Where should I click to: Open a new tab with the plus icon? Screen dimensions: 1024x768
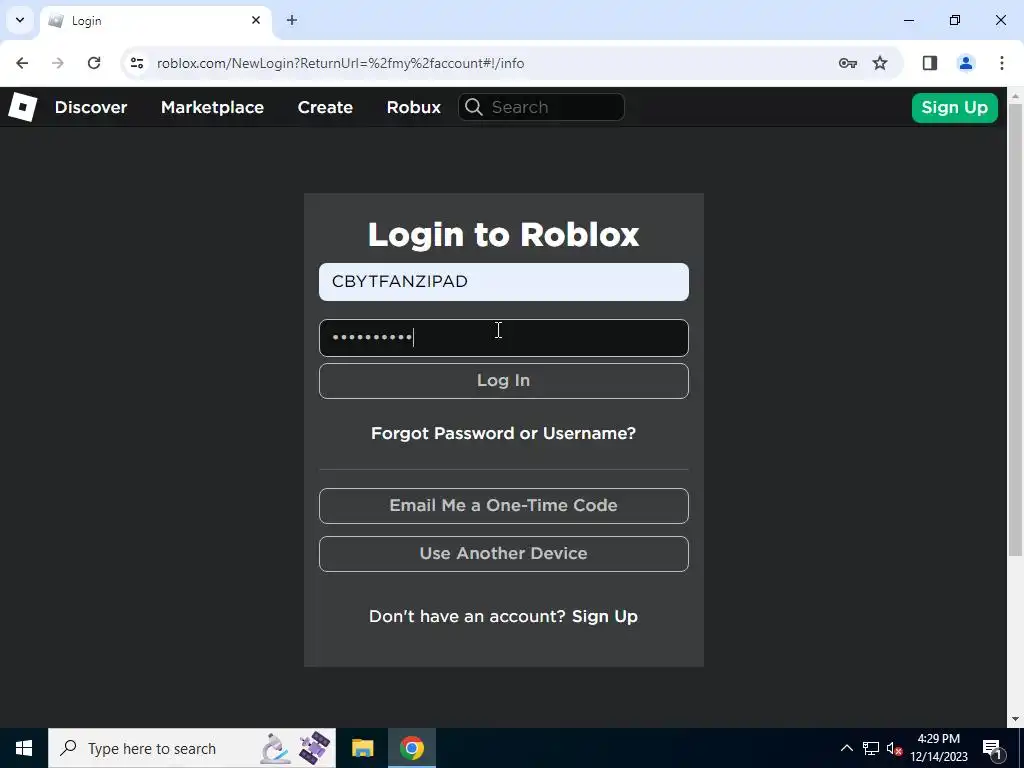(x=292, y=20)
